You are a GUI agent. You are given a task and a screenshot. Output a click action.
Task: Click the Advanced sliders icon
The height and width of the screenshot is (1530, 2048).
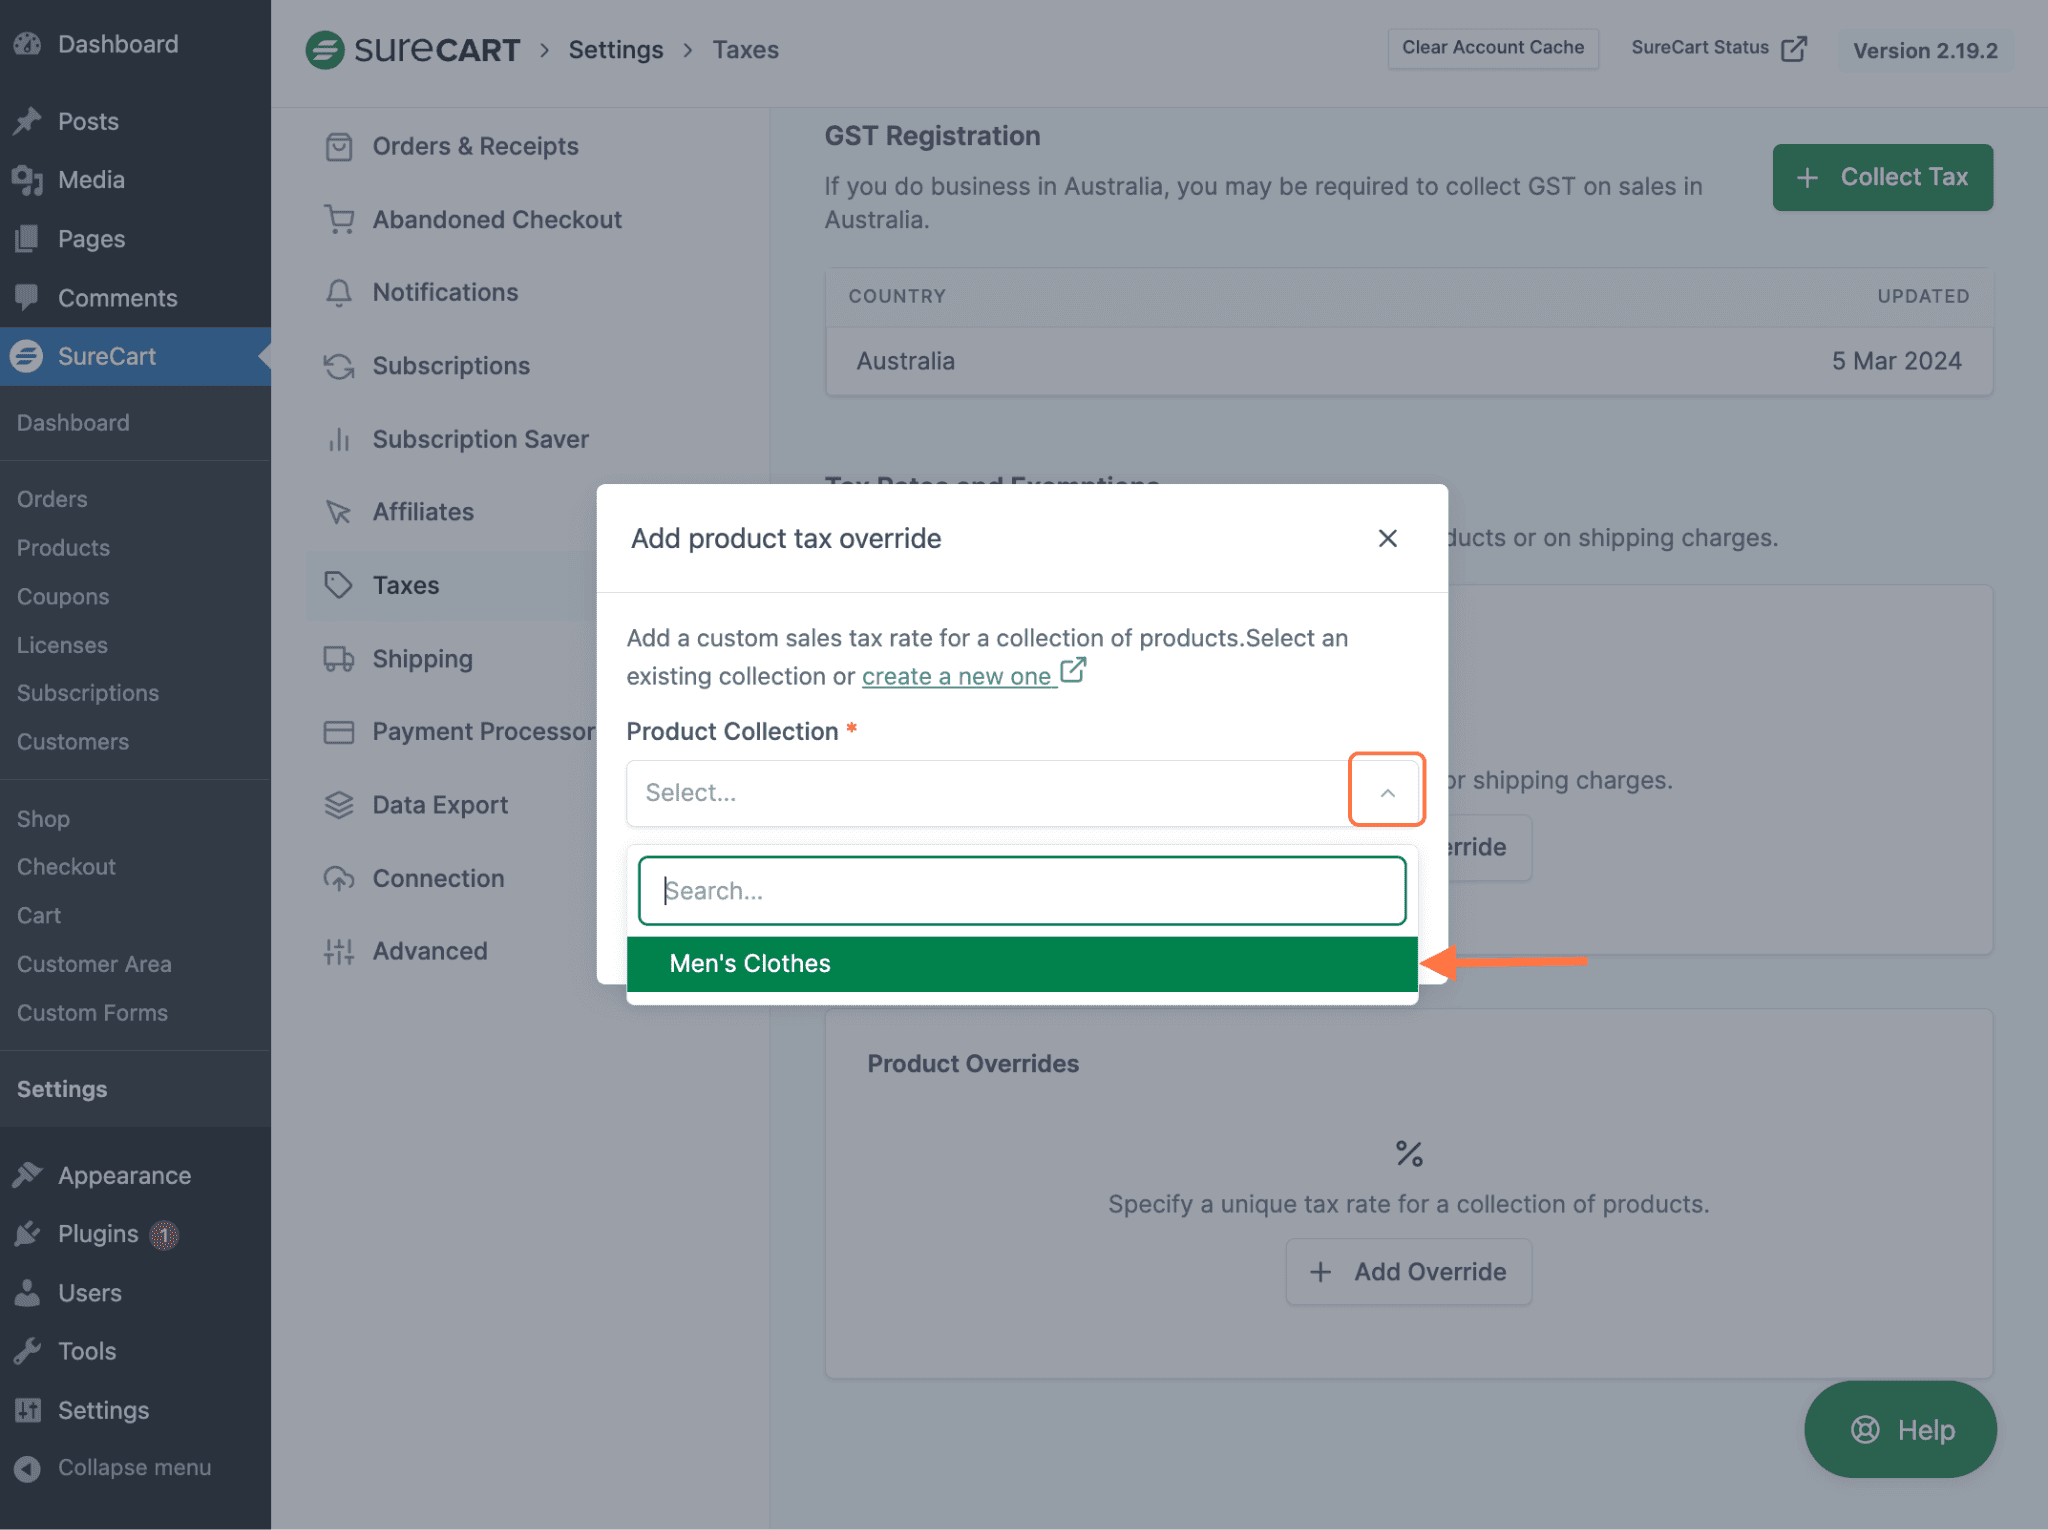point(339,951)
